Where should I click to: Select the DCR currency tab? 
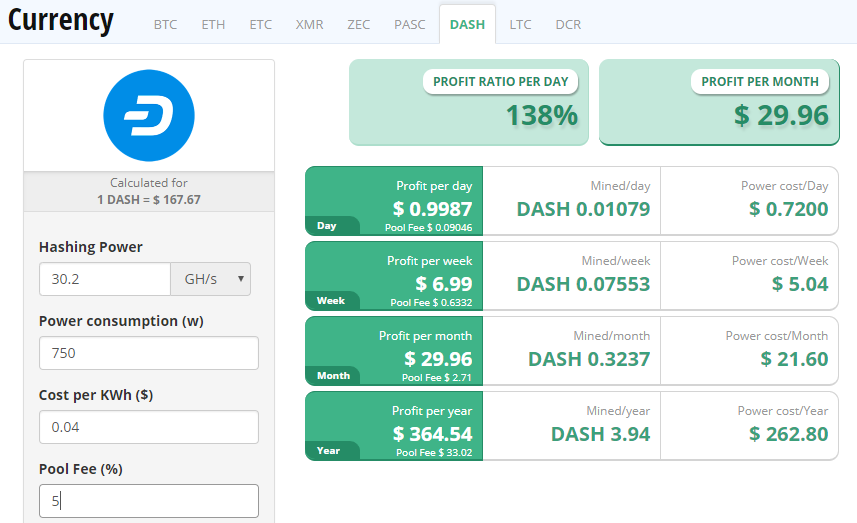point(568,25)
